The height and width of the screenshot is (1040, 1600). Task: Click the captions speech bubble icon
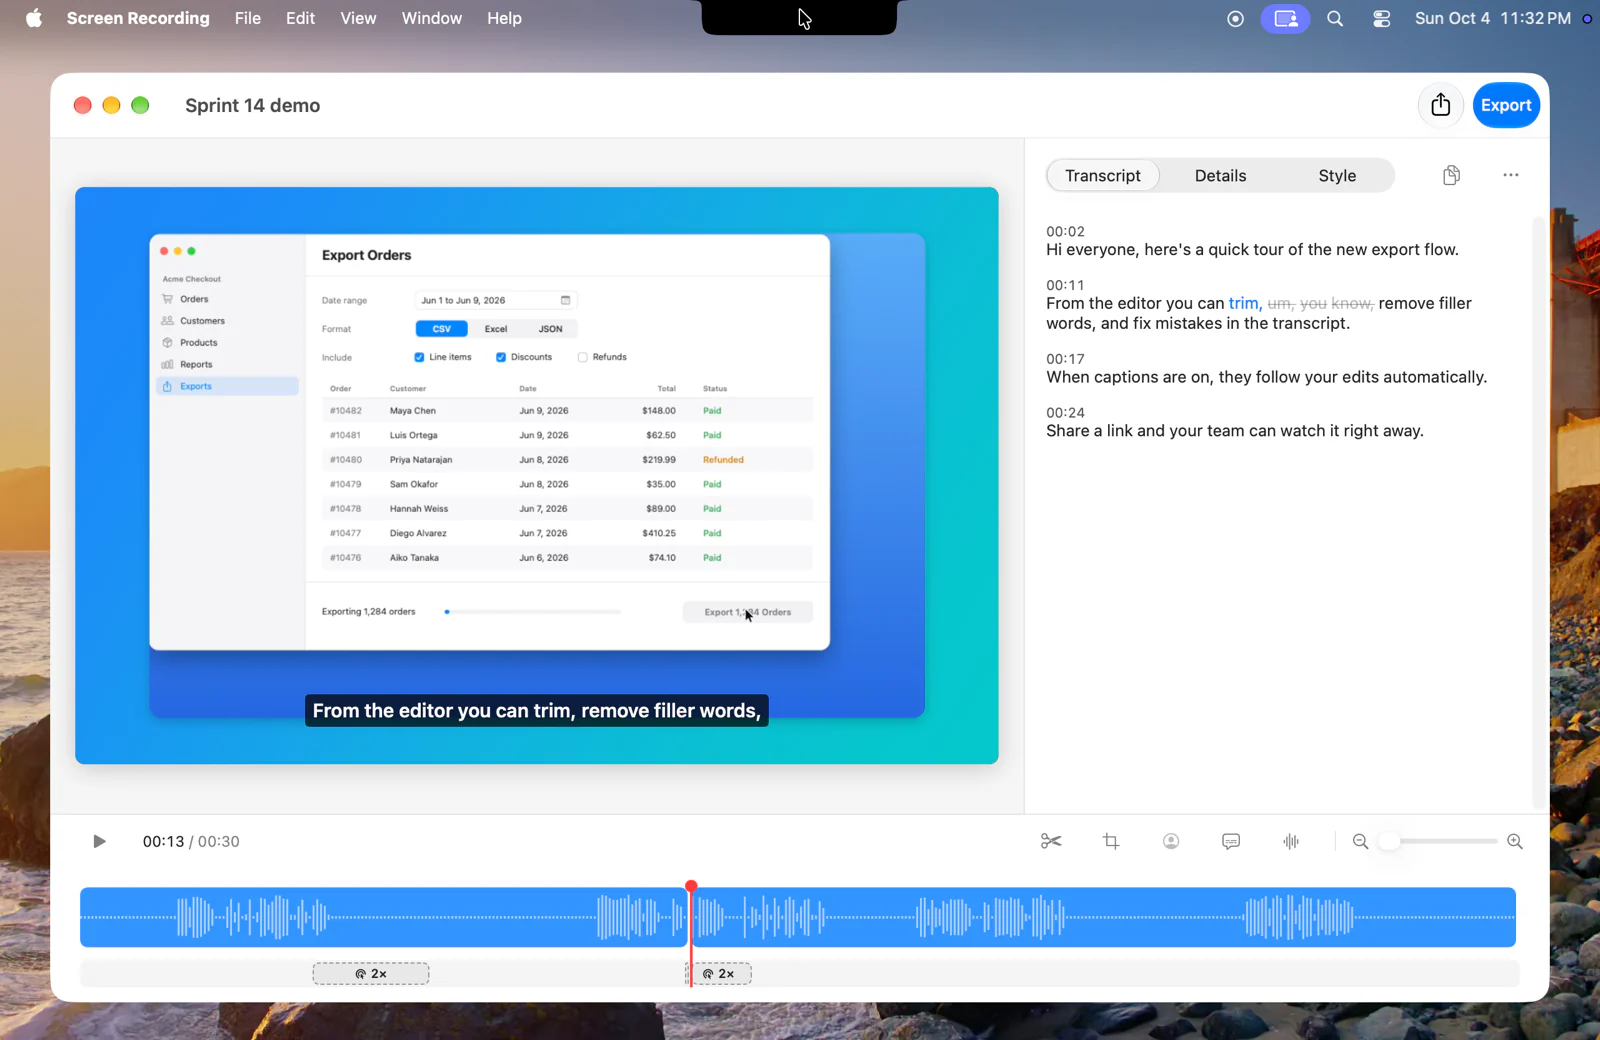coord(1231,841)
